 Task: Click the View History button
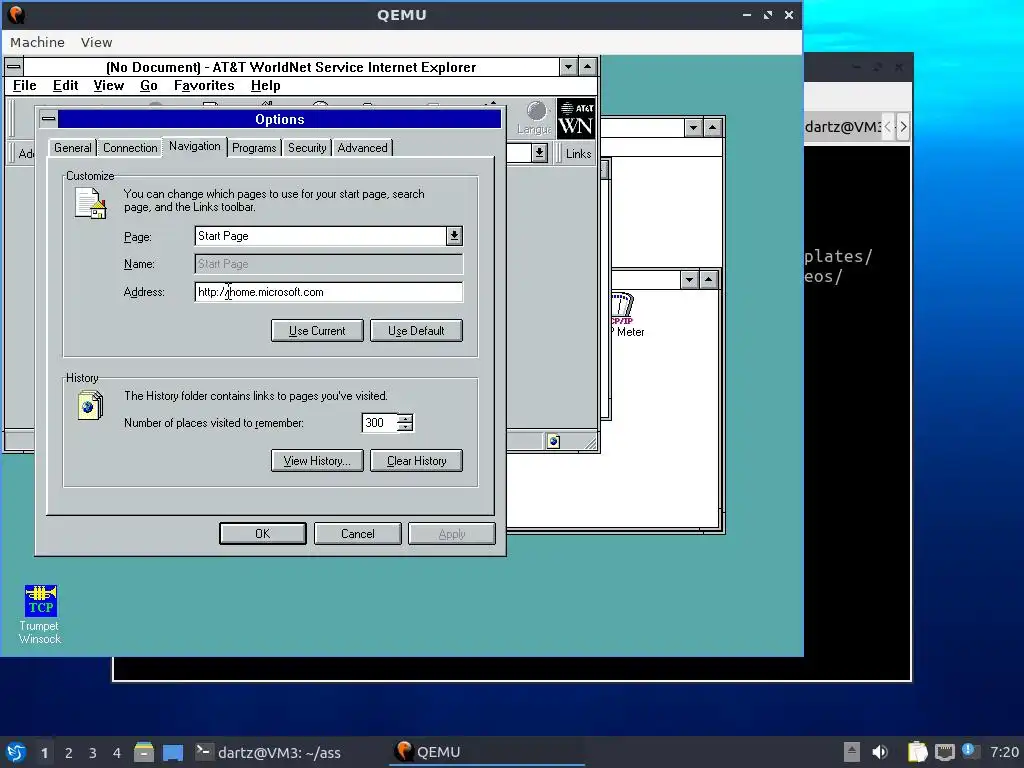tap(317, 460)
